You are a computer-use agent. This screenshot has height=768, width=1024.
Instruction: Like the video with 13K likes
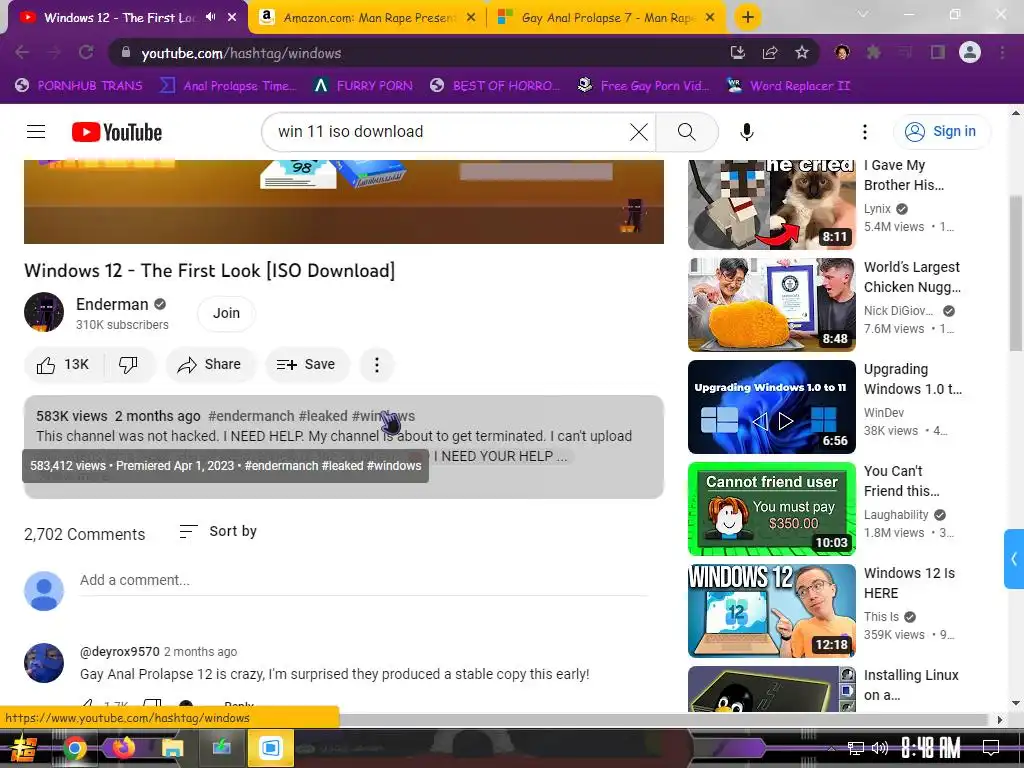(x=63, y=364)
